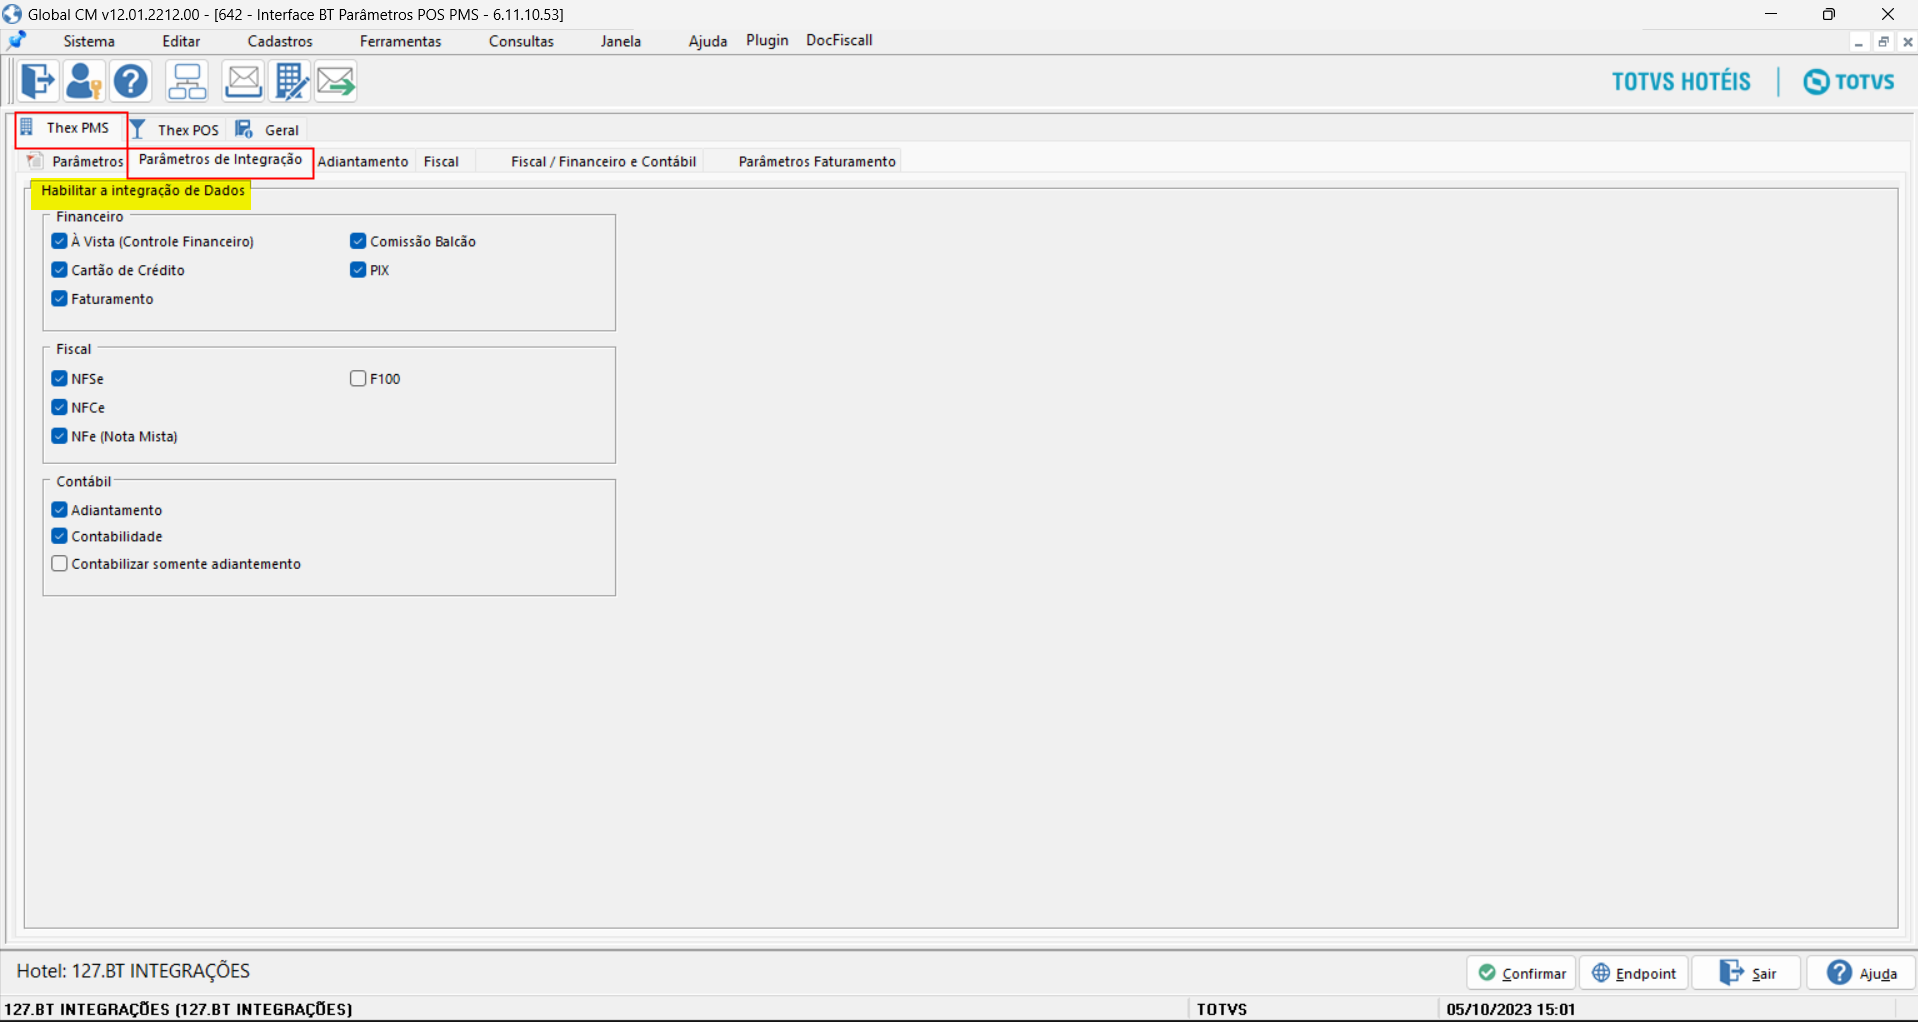The image size is (1918, 1022).
Task: Click the status bar date 05/10/2023 15:01
Action: 1511,1009
